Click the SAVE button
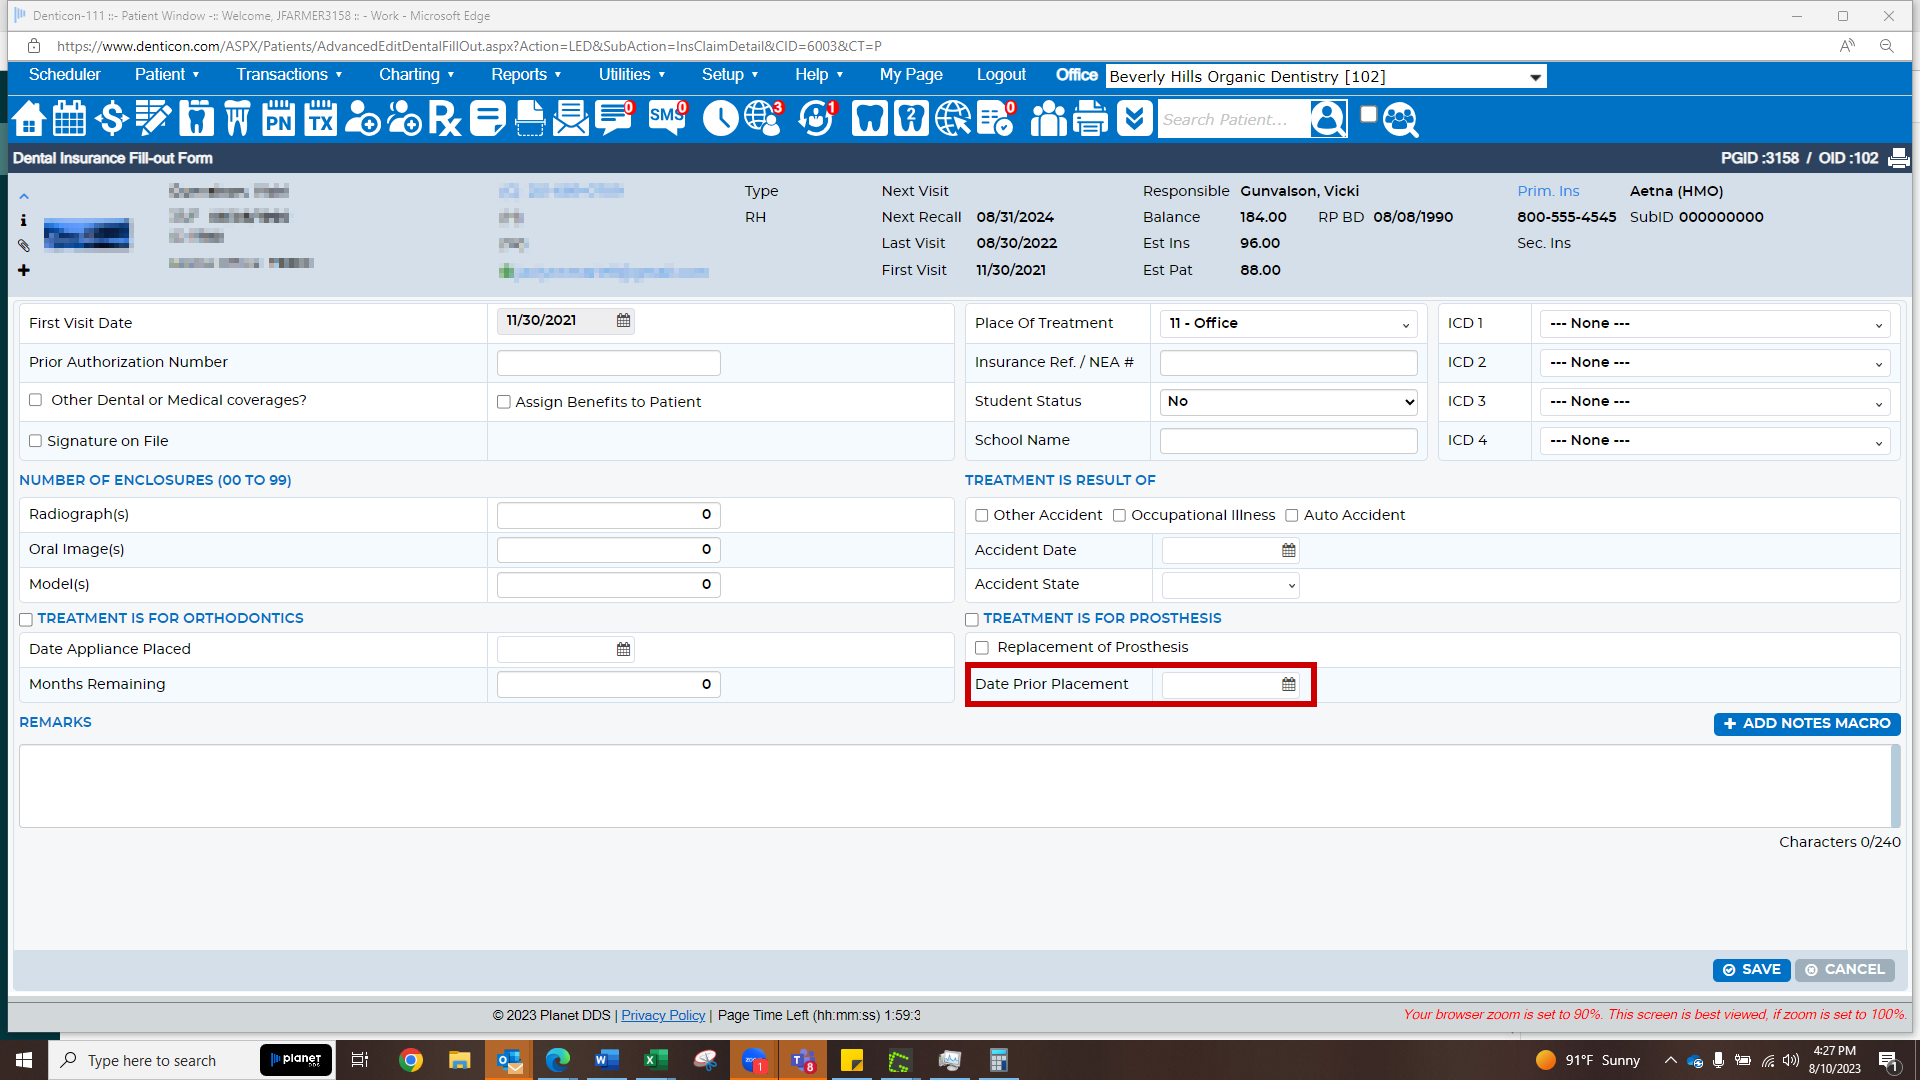The image size is (1920, 1080). [1751, 970]
